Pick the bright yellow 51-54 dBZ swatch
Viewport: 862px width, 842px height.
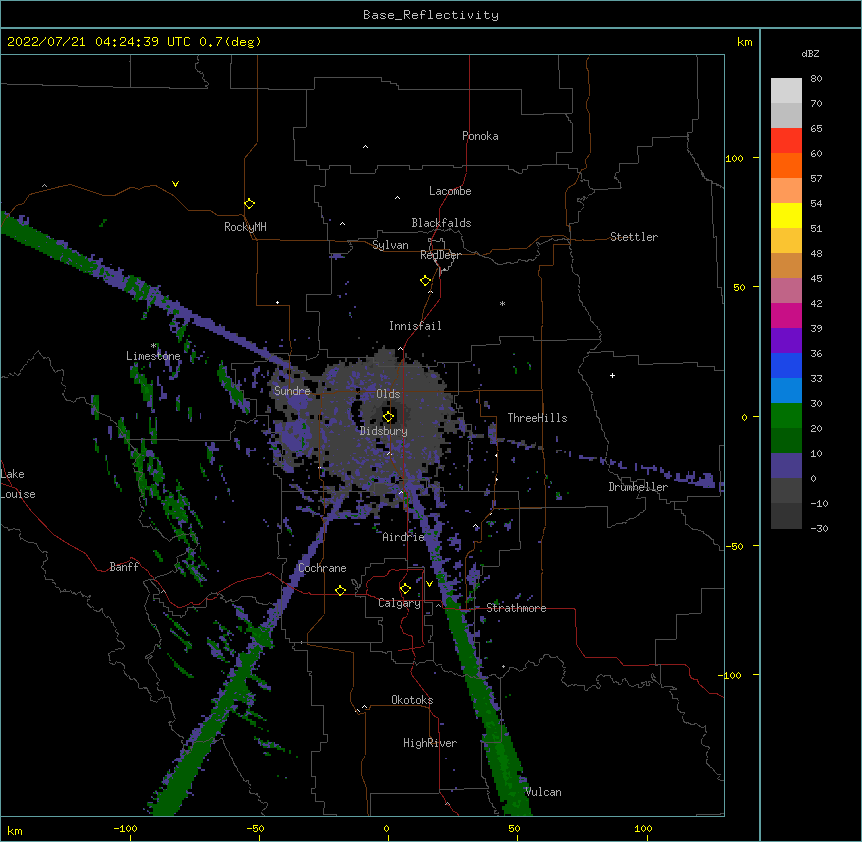click(786, 216)
